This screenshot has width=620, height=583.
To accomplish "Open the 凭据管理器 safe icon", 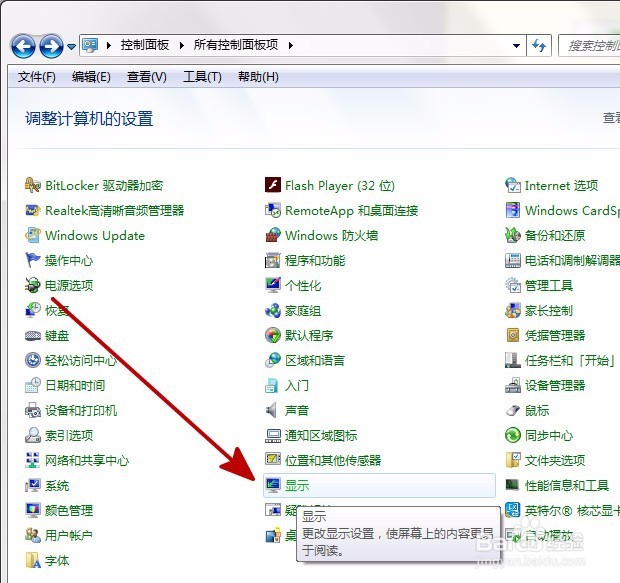I will (513, 335).
